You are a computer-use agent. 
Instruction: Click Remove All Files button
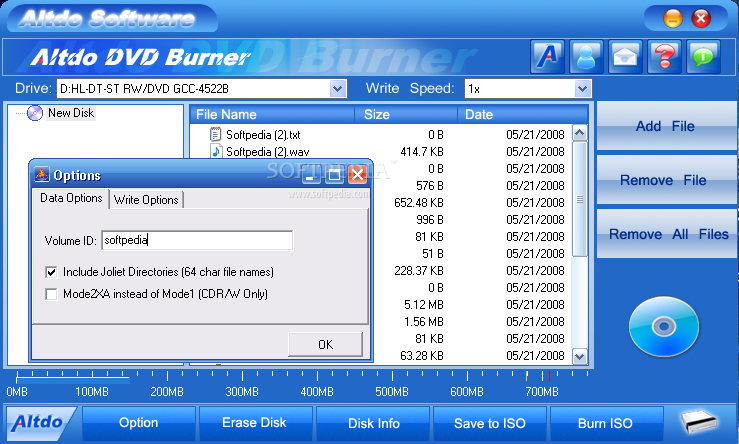[x=666, y=234]
